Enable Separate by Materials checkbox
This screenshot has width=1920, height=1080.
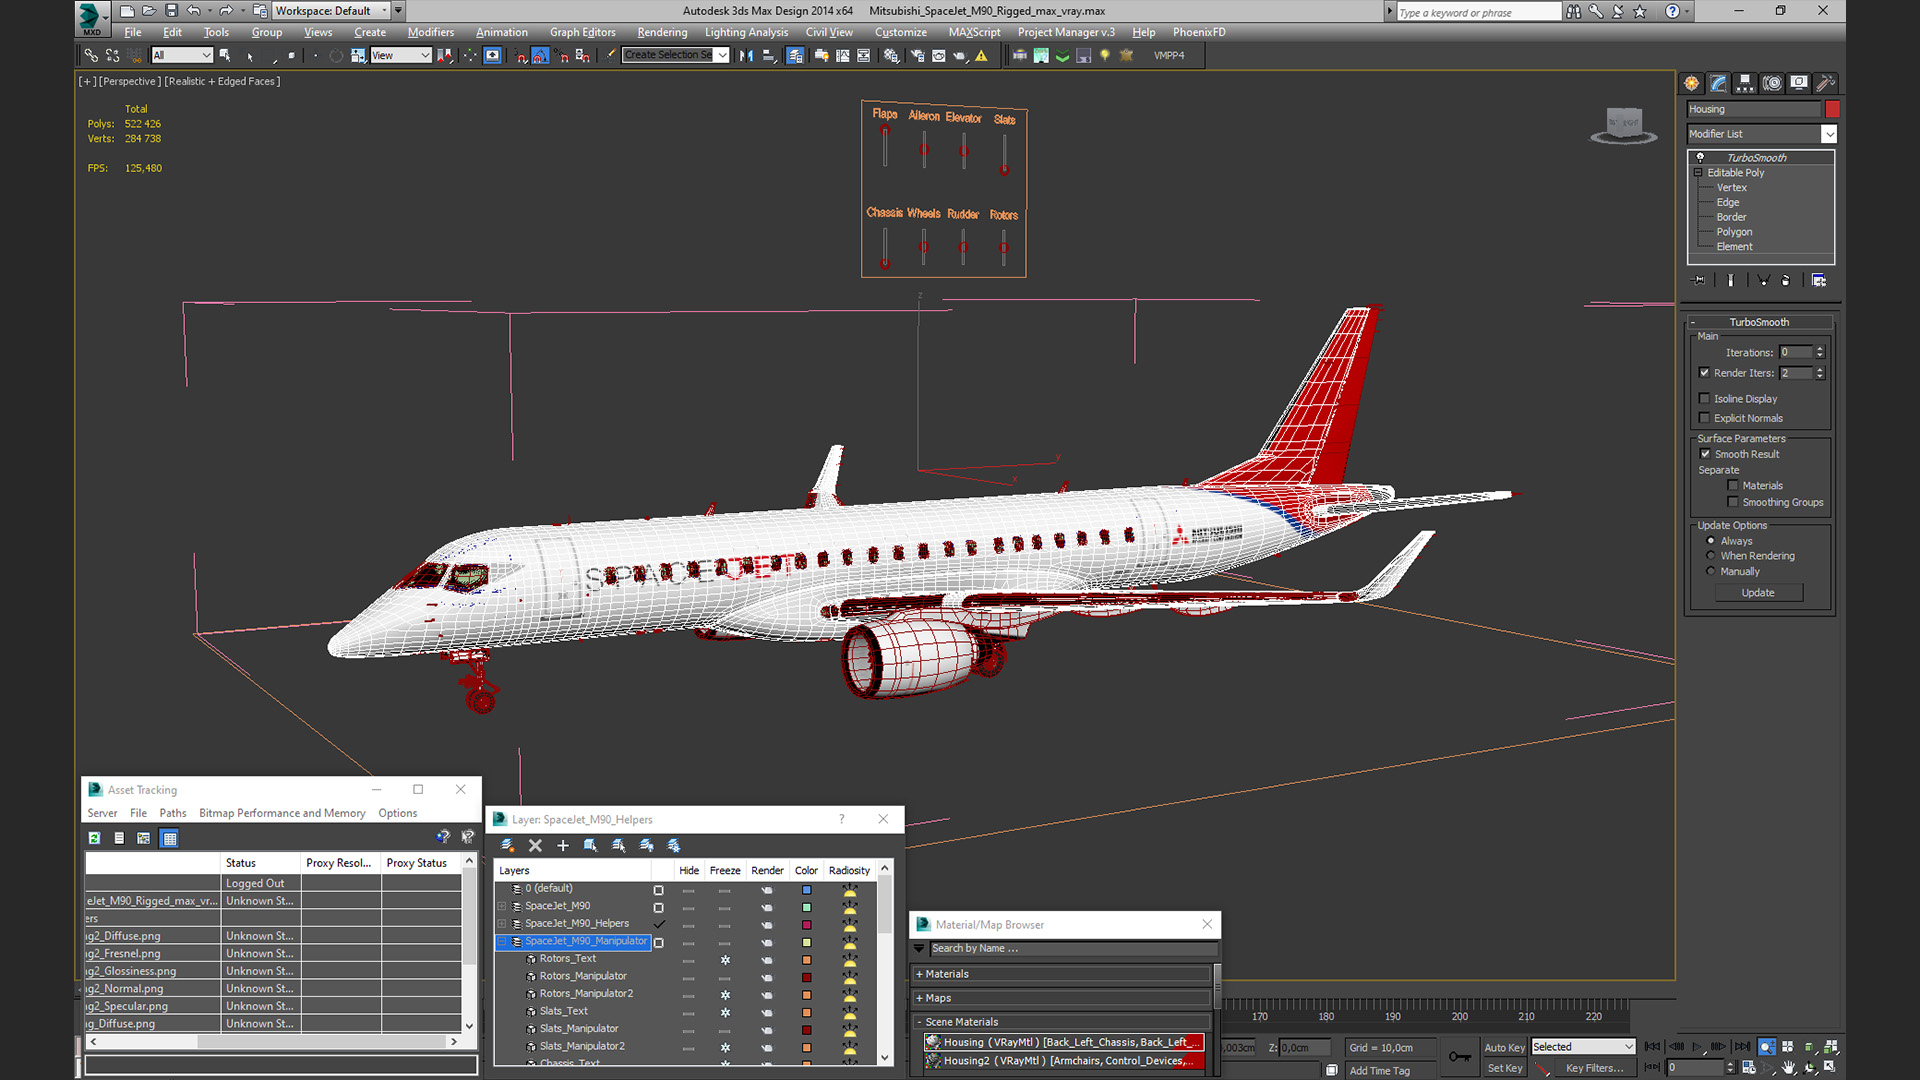(1733, 486)
